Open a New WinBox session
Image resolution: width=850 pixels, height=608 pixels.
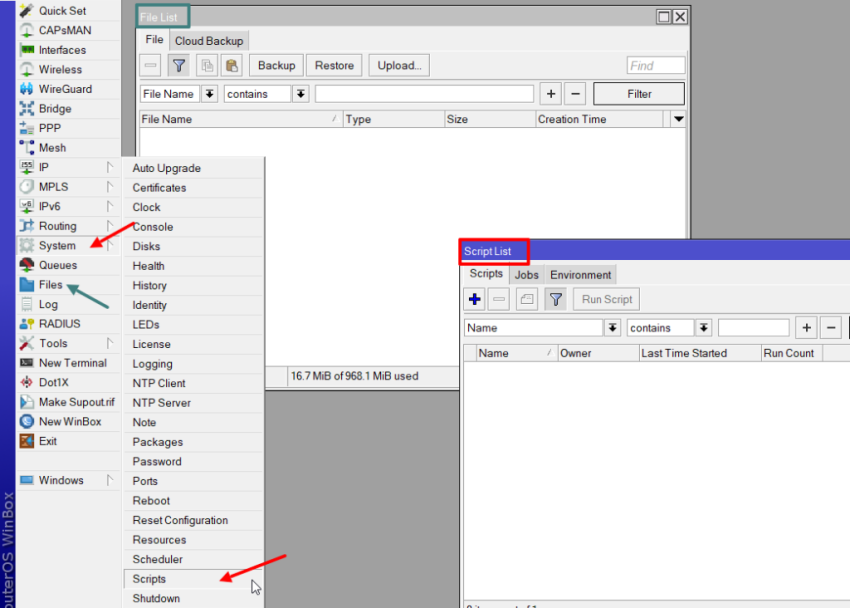pos(70,421)
